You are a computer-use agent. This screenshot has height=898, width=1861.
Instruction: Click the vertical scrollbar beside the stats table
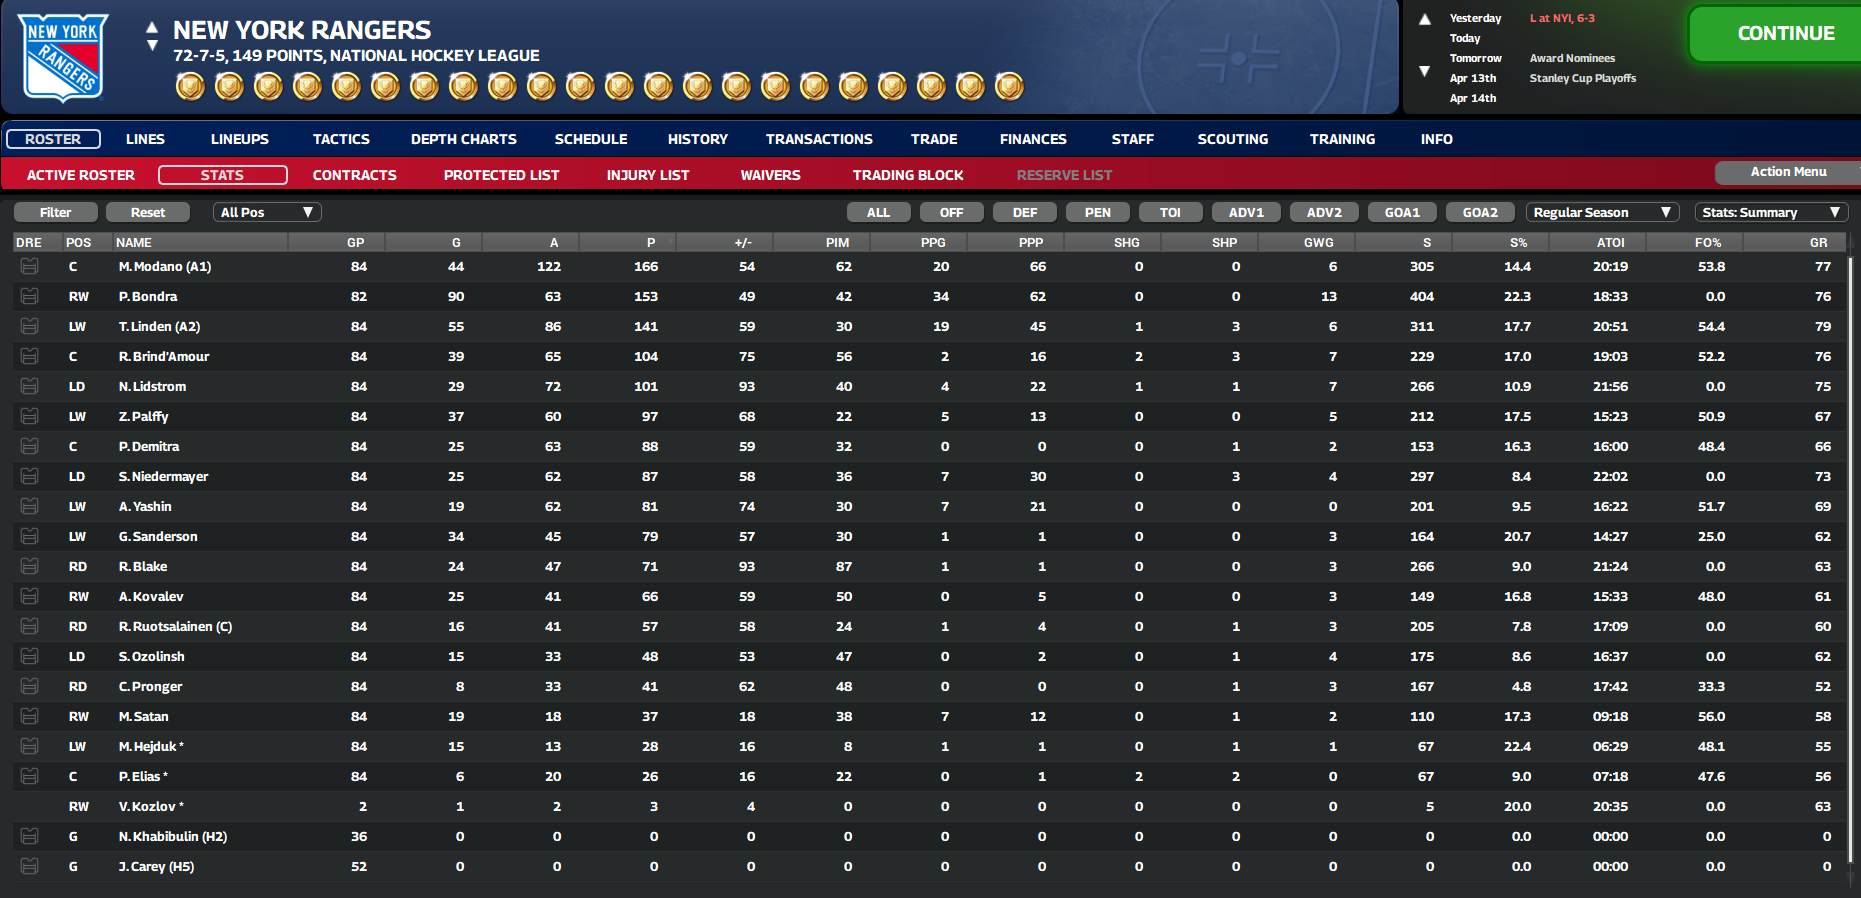coord(1851,560)
